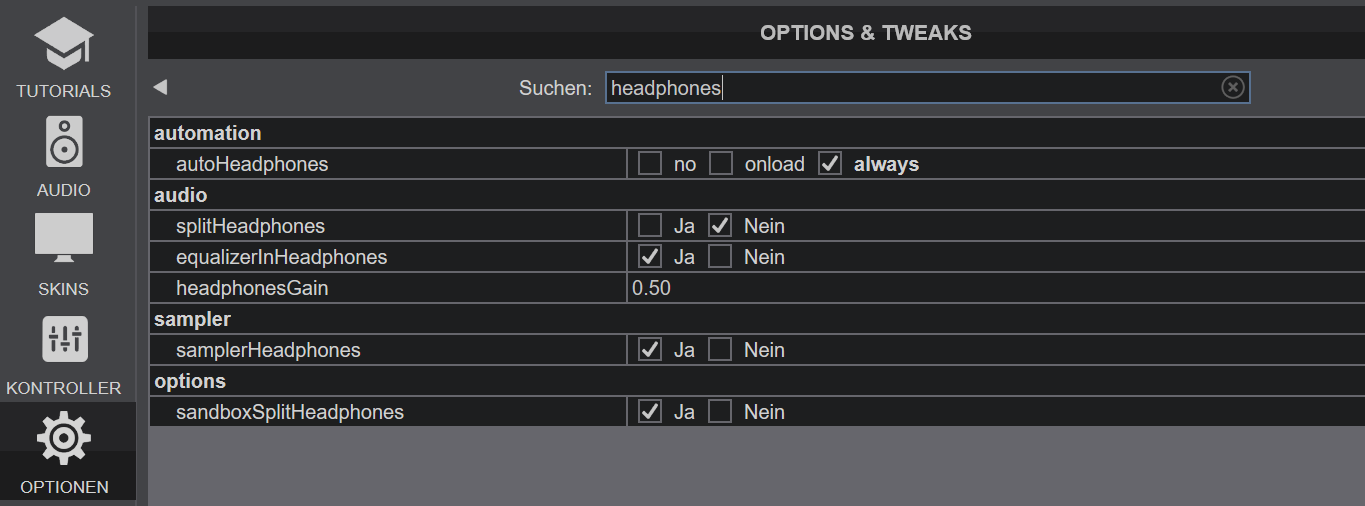Set autoHeadphones to onload
The height and width of the screenshot is (506, 1365).
point(721,164)
